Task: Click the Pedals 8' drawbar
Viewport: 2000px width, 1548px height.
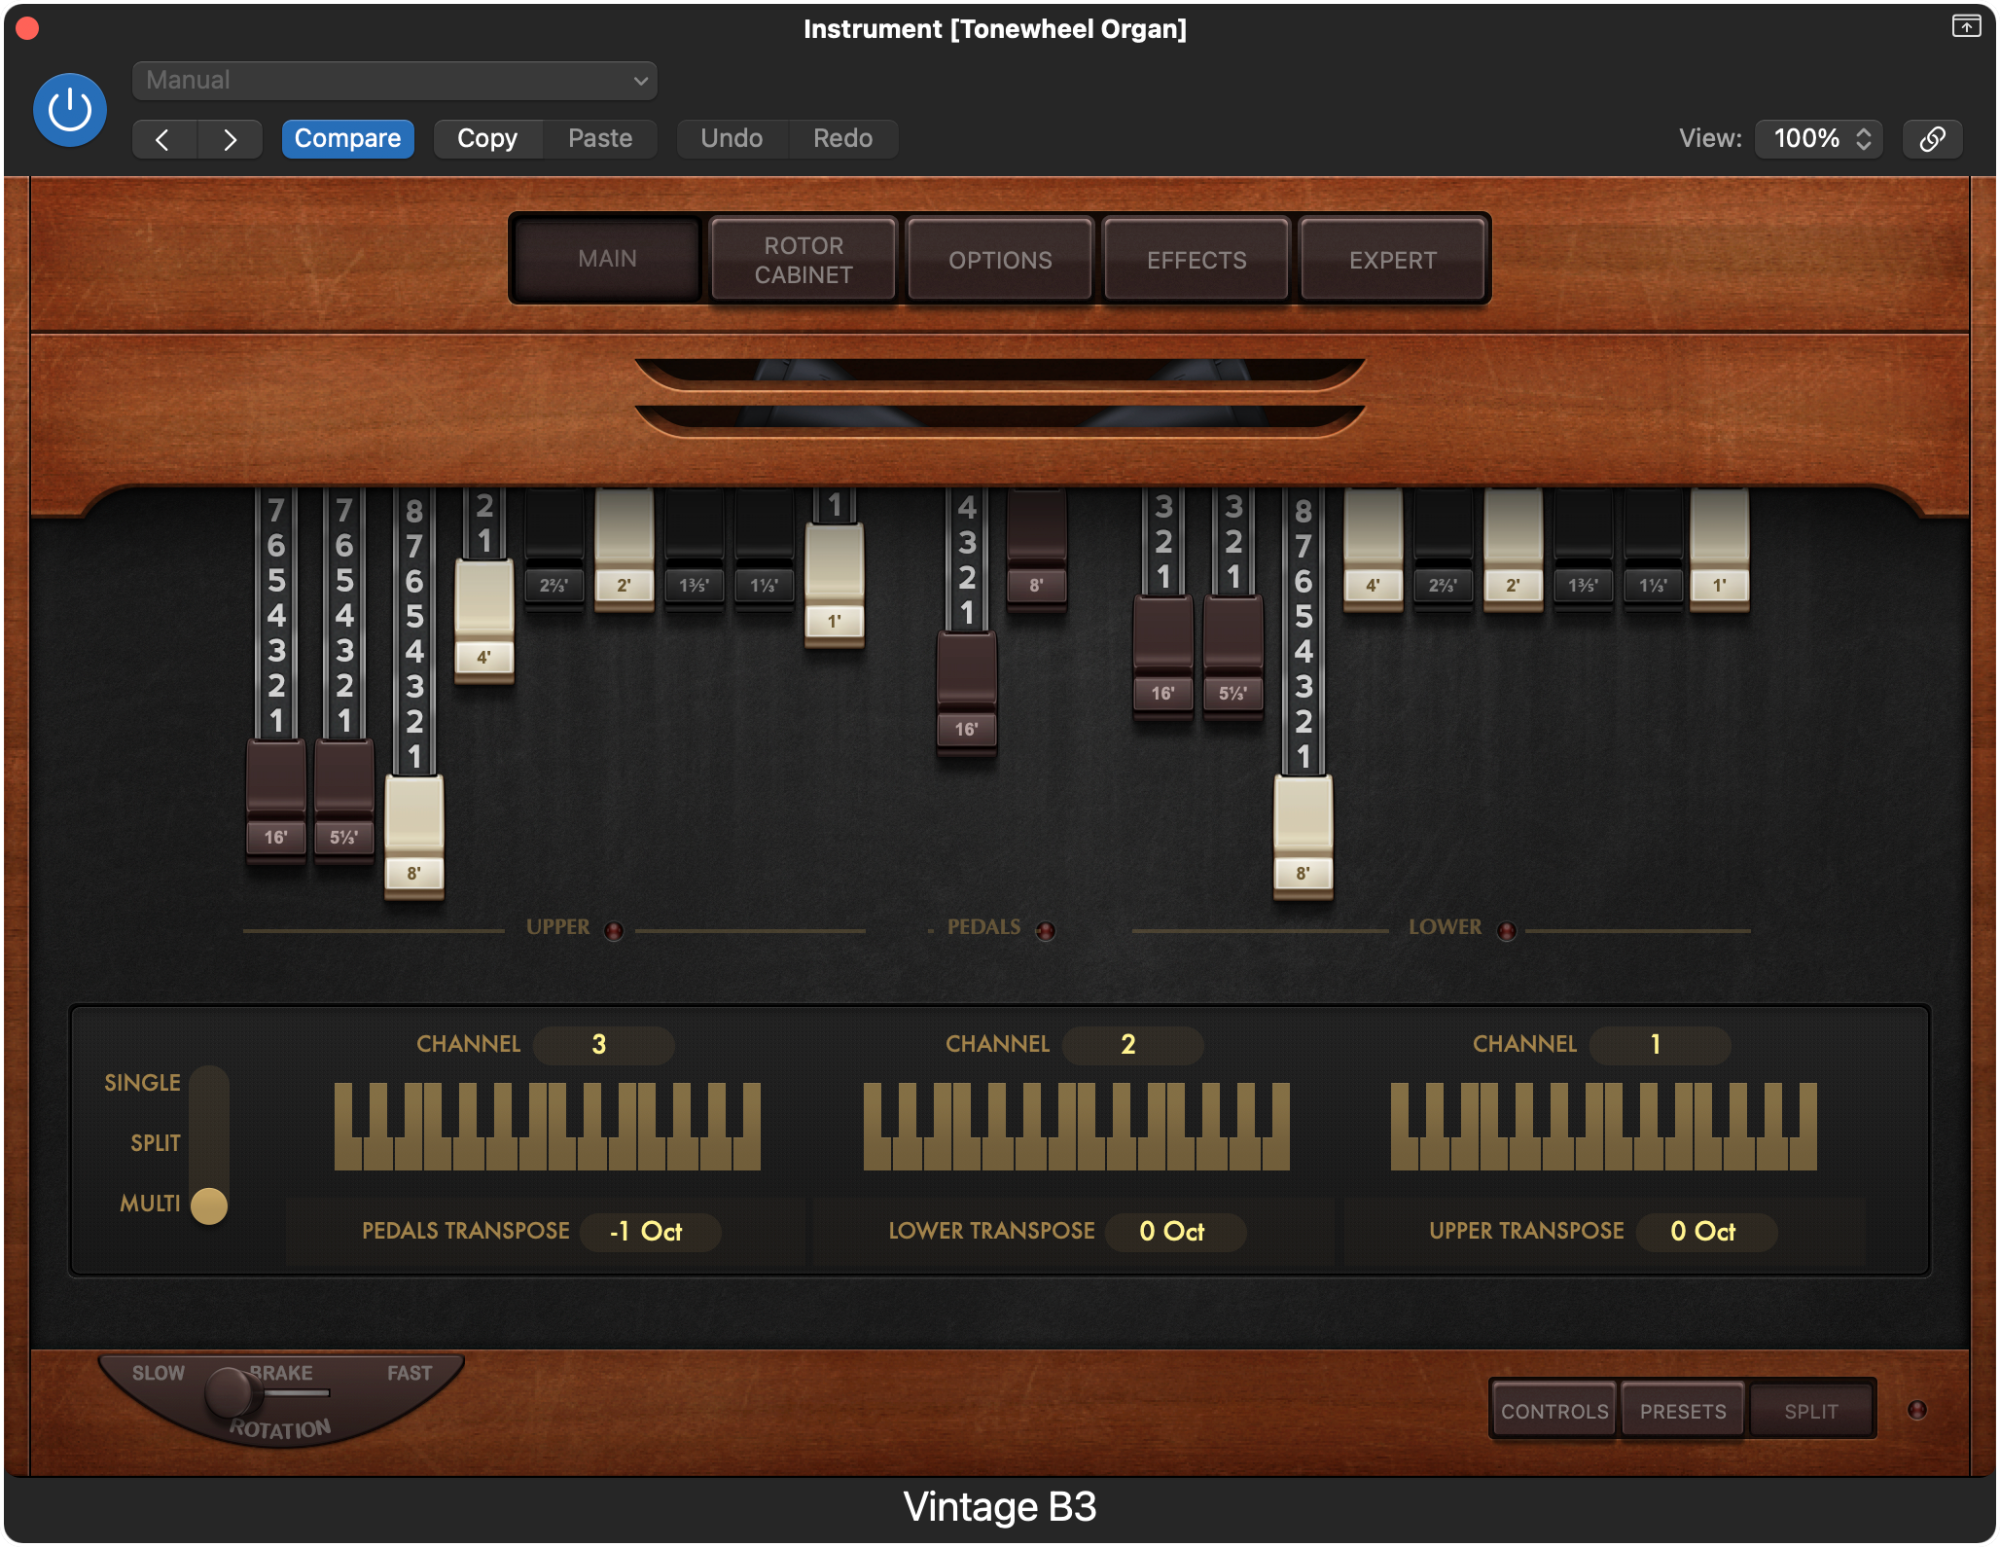Action: [1036, 548]
